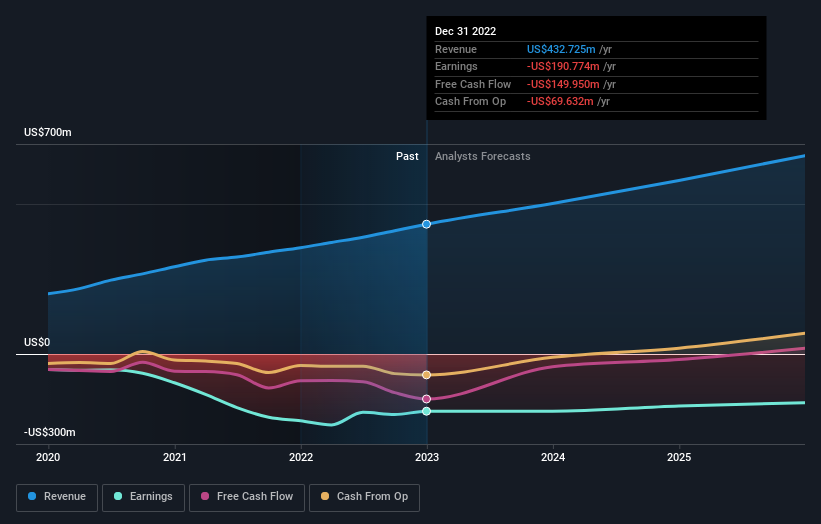The image size is (821, 524).
Task: Click the US$0 y-axis label
Action: [x=37, y=342]
